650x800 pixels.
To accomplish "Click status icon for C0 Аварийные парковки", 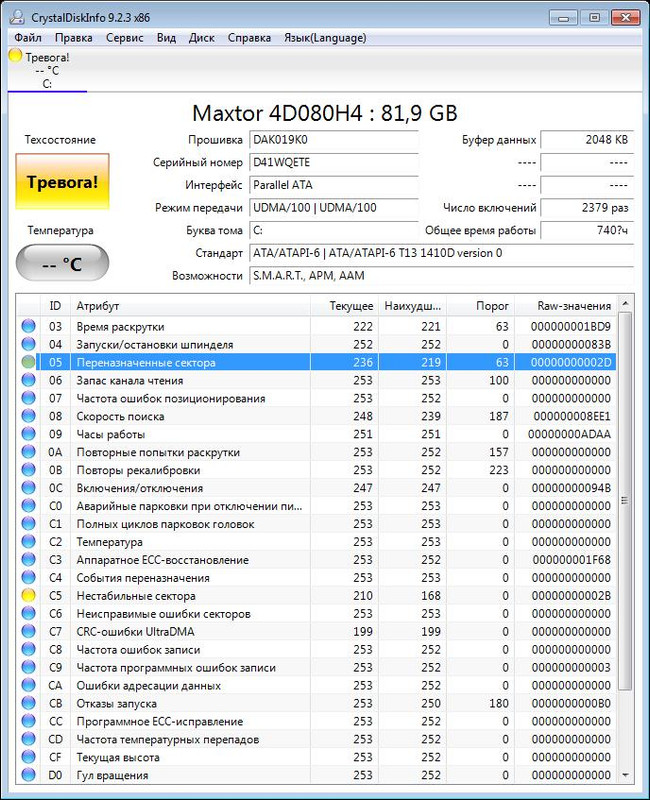I will tap(29, 506).
